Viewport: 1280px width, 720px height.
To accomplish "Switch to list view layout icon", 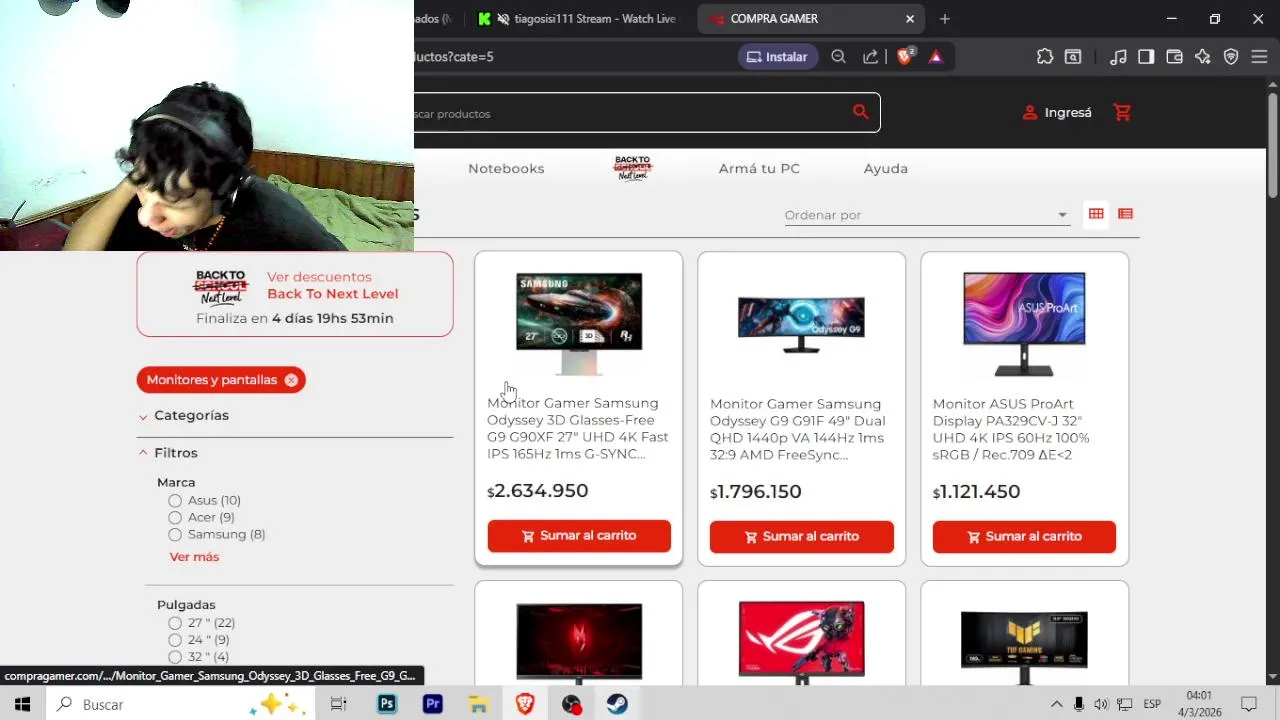I will 1125,214.
